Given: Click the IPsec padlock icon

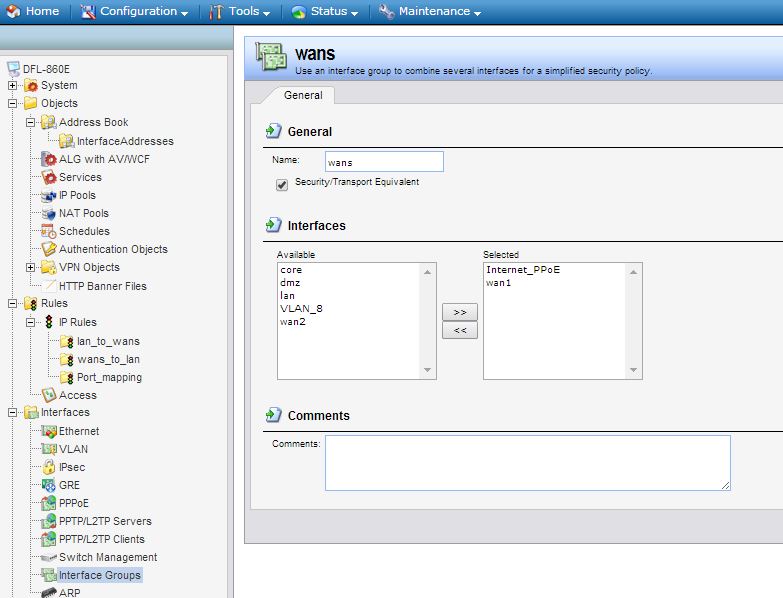Looking at the screenshot, I should pos(49,467).
